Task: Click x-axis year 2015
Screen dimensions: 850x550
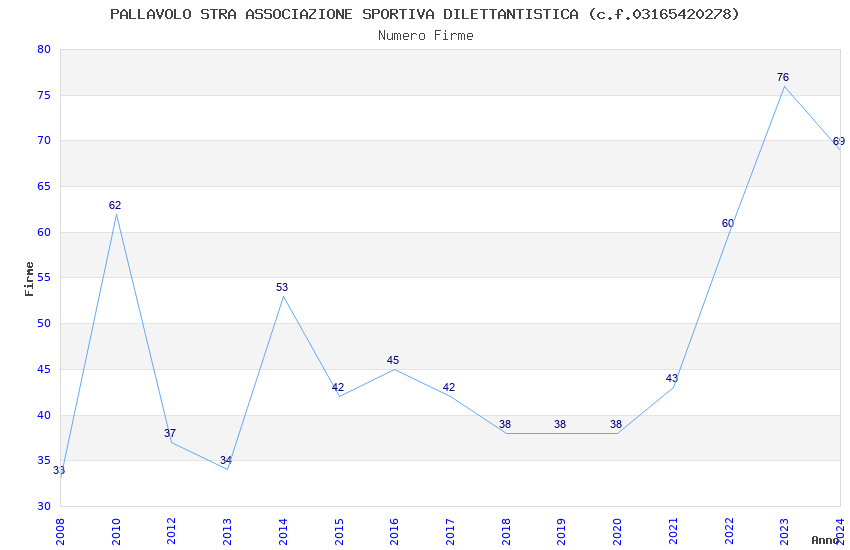Action: [339, 532]
